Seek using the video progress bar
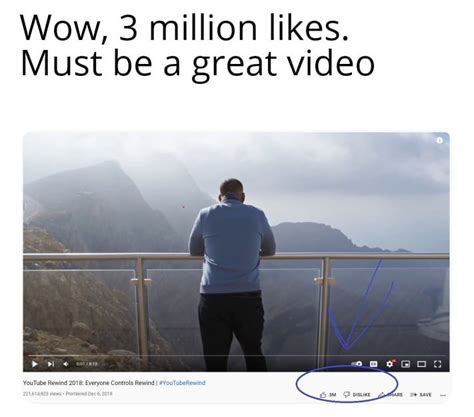Image resolution: width=474 pixels, height=417 pixels. click(236, 356)
